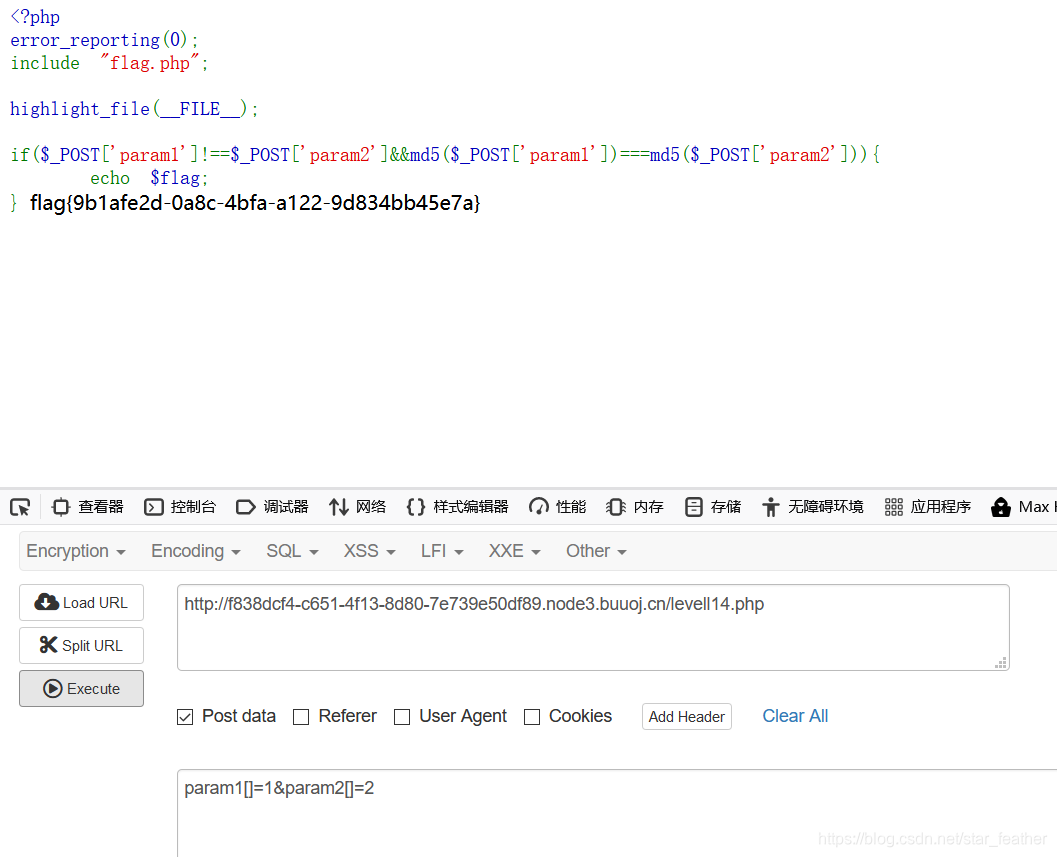The height and width of the screenshot is (857, 1057).
Task: Click the Split URL button
Action: click(x=82, y=645)
